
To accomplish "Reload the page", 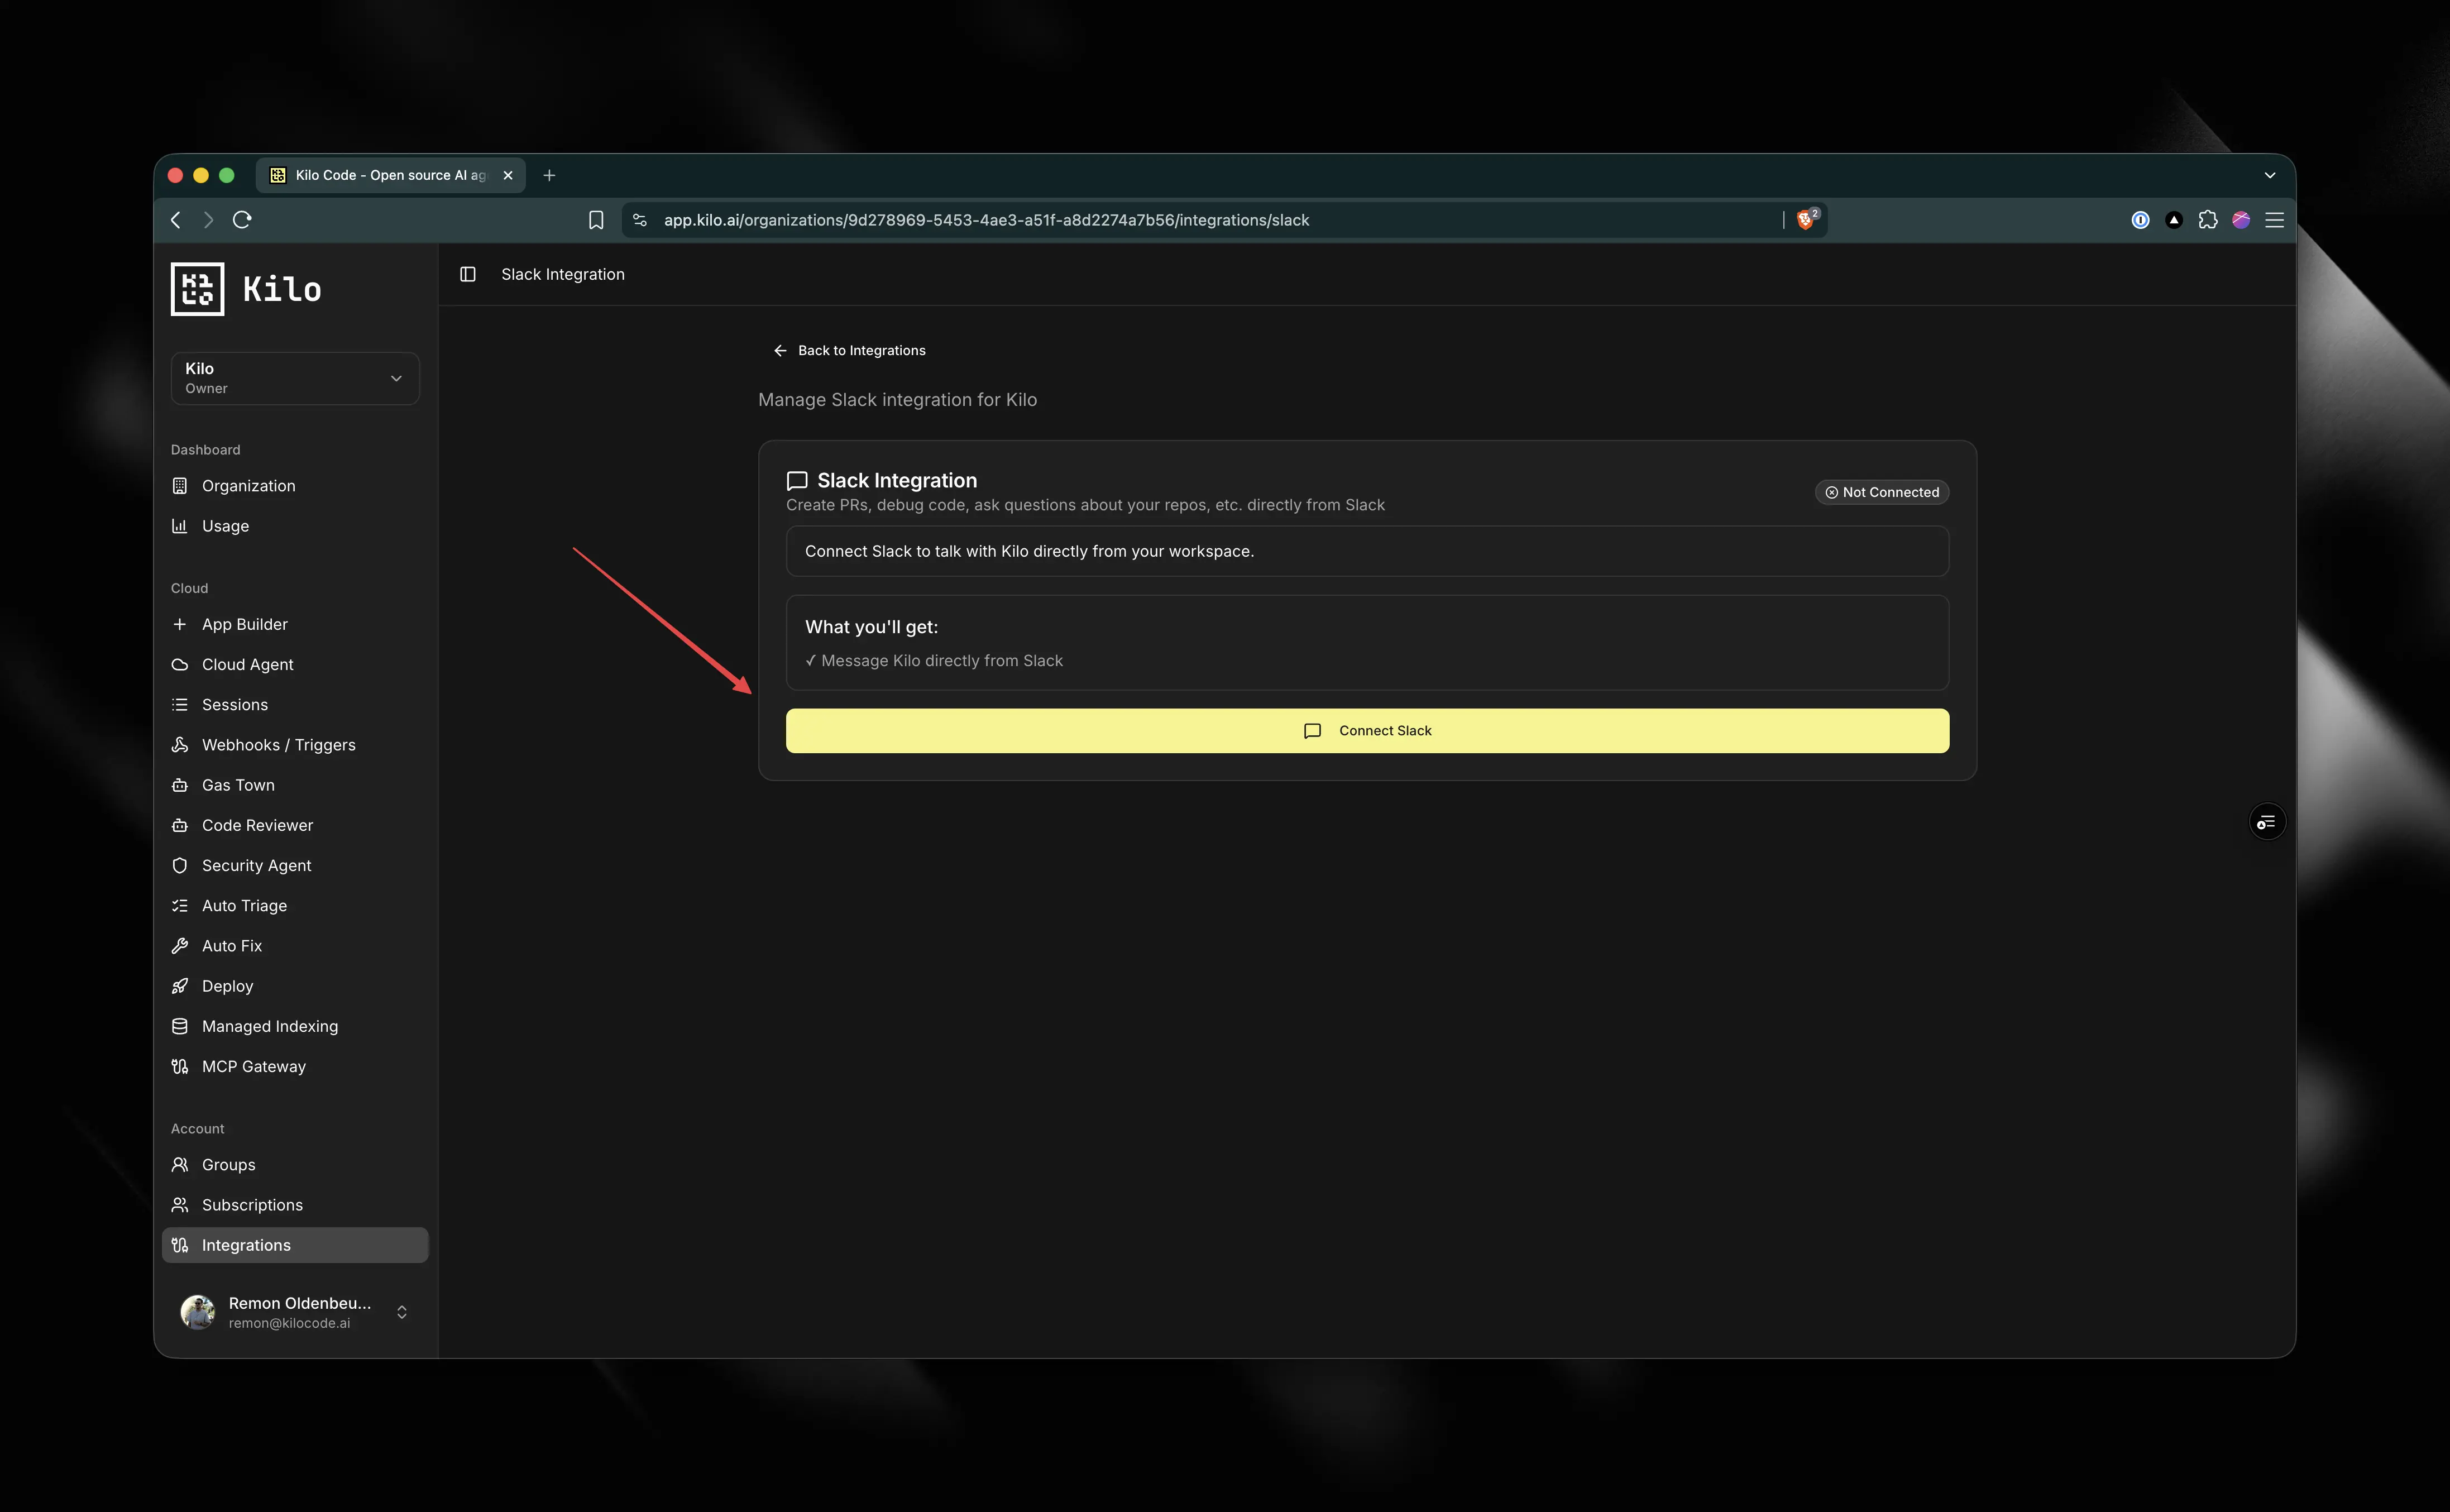I will (242, 220).
